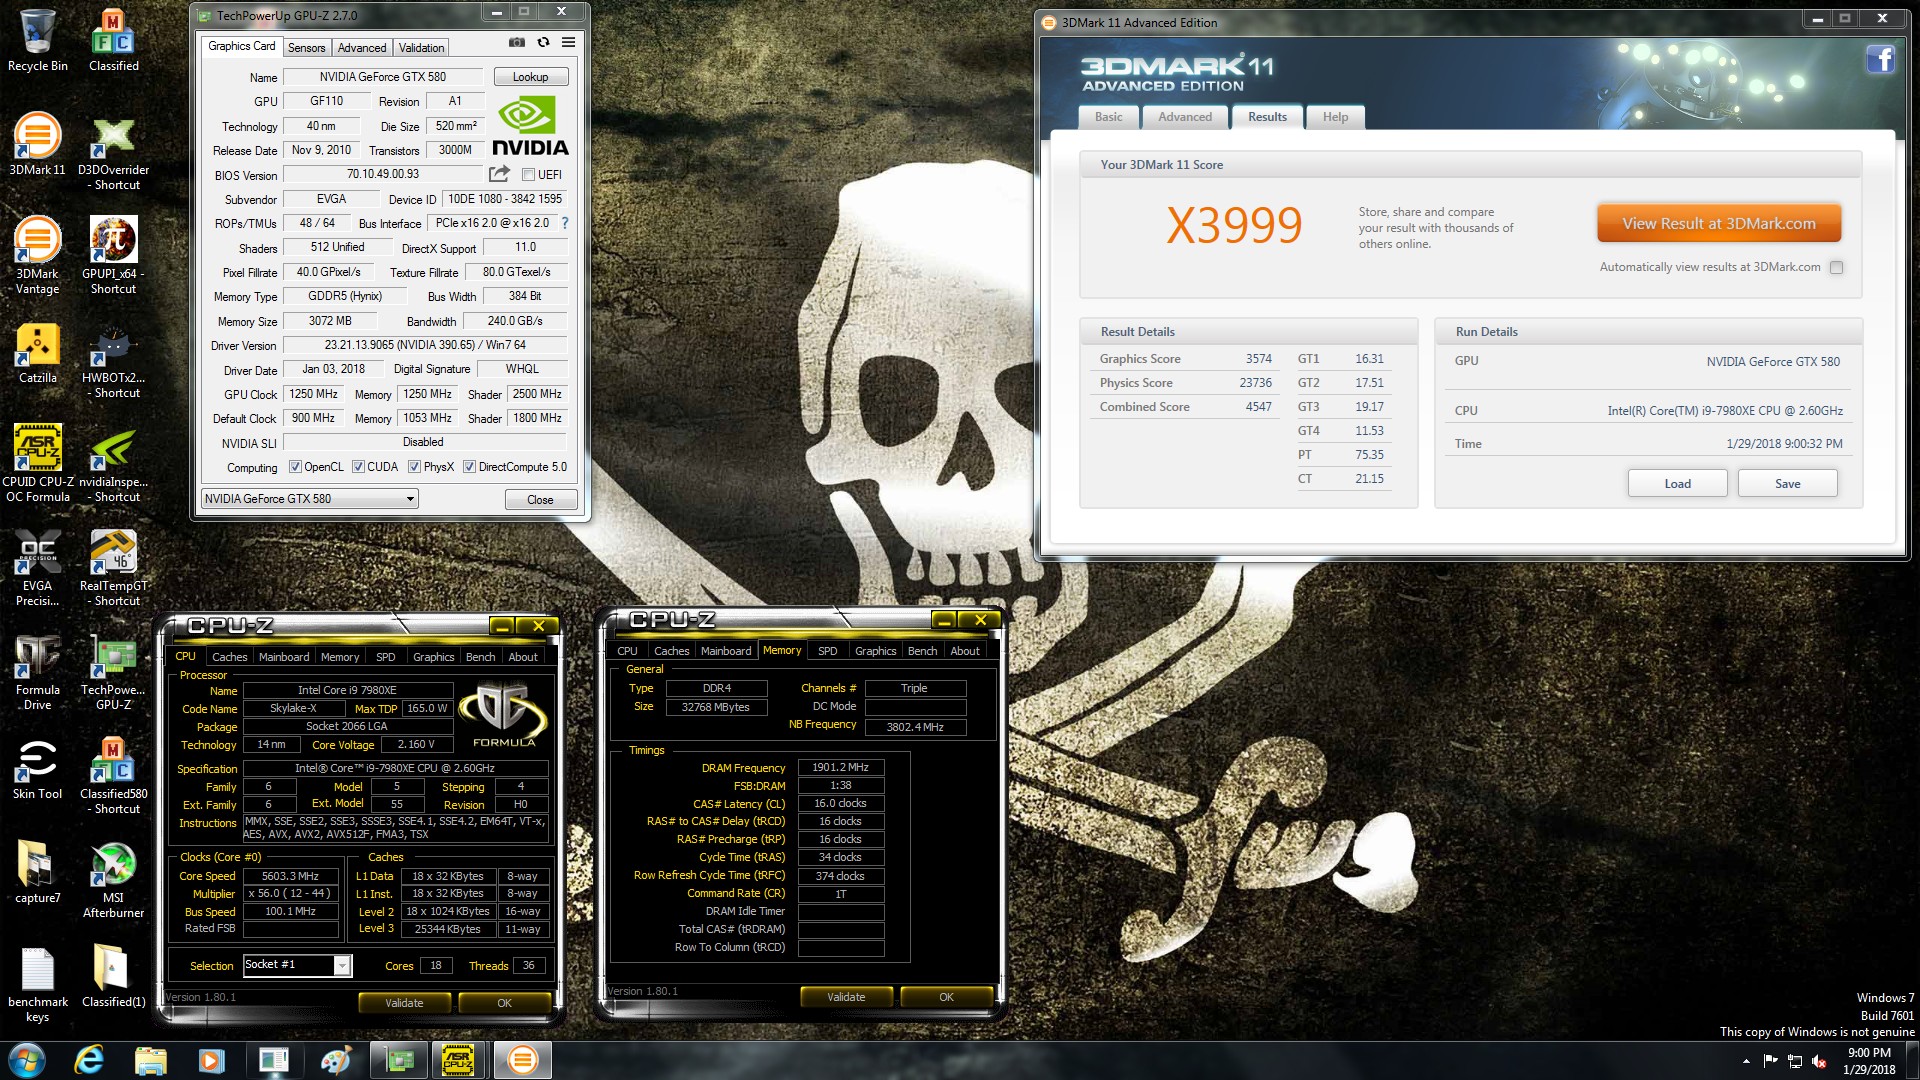The width and height of the screenshot is (1920, 1080).
Task: Open Bench tab in left CPU-Z window
Action: click(481, 657)
